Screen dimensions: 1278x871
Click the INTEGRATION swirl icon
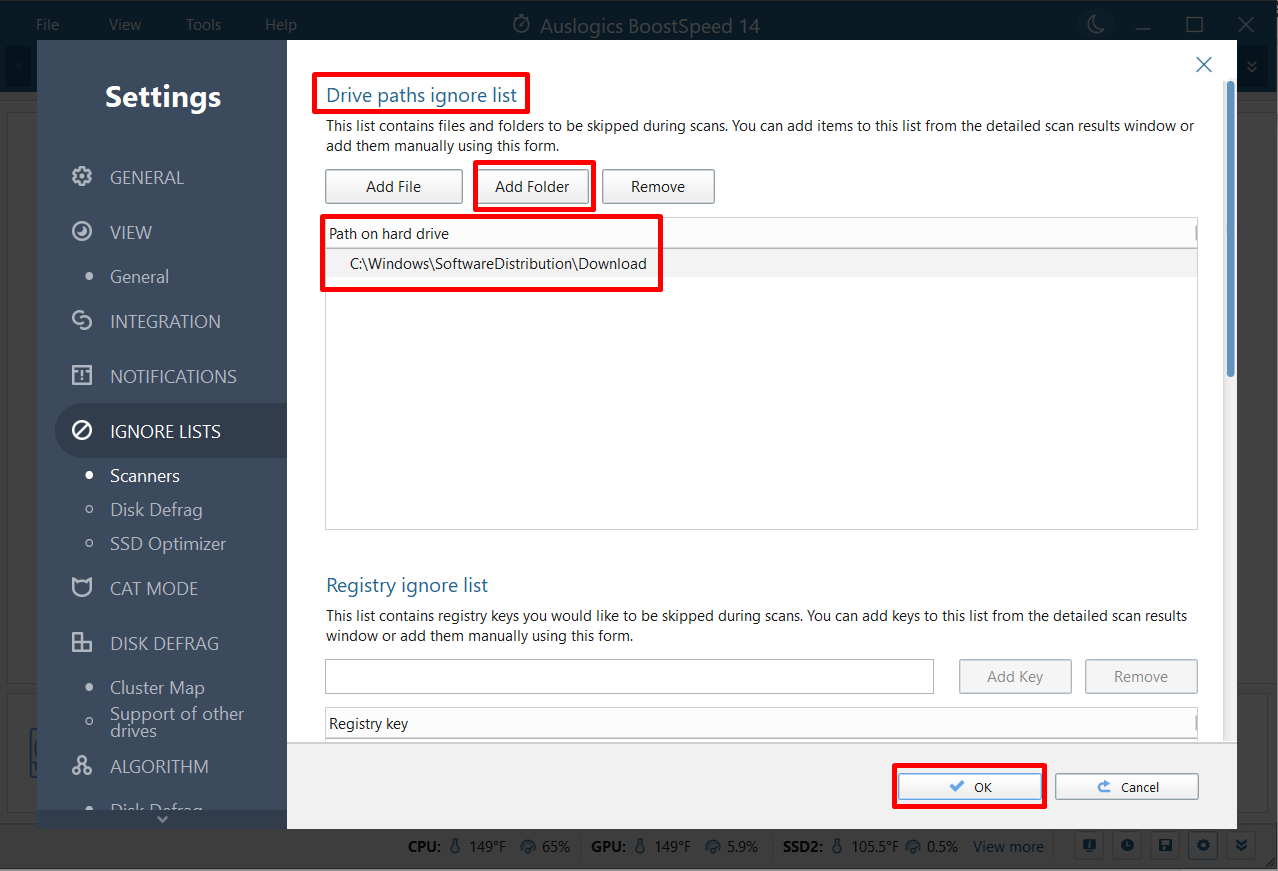[82, 321]
